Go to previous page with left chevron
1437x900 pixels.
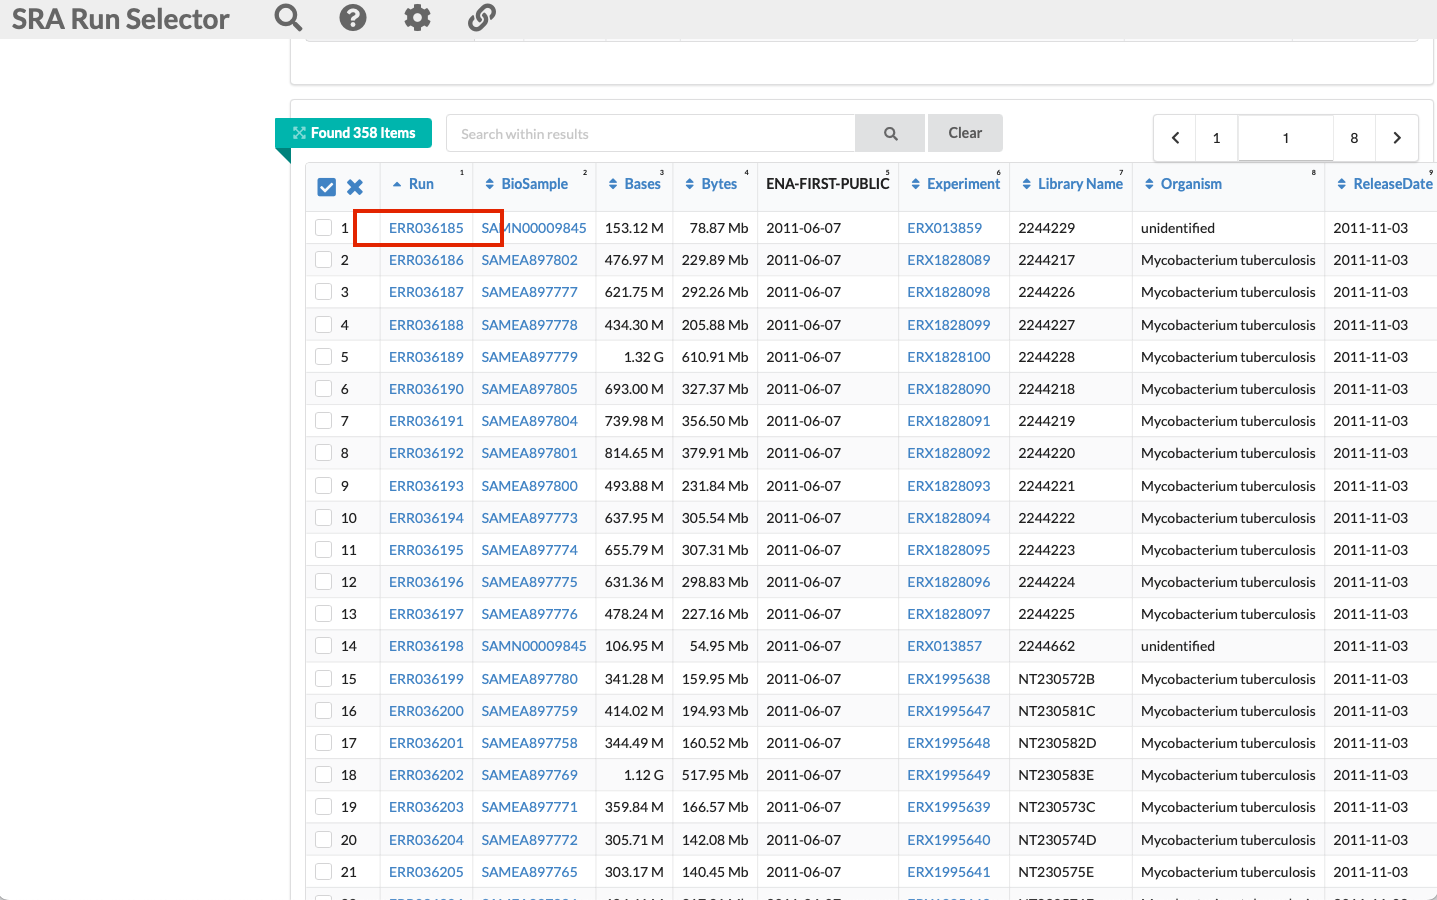tap(1176, 138)
